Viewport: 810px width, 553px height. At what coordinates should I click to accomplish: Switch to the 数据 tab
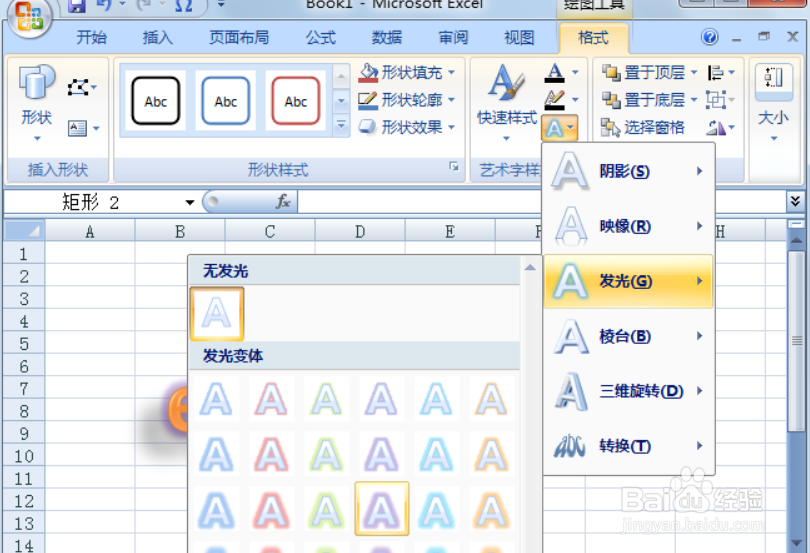pos(387,37)
